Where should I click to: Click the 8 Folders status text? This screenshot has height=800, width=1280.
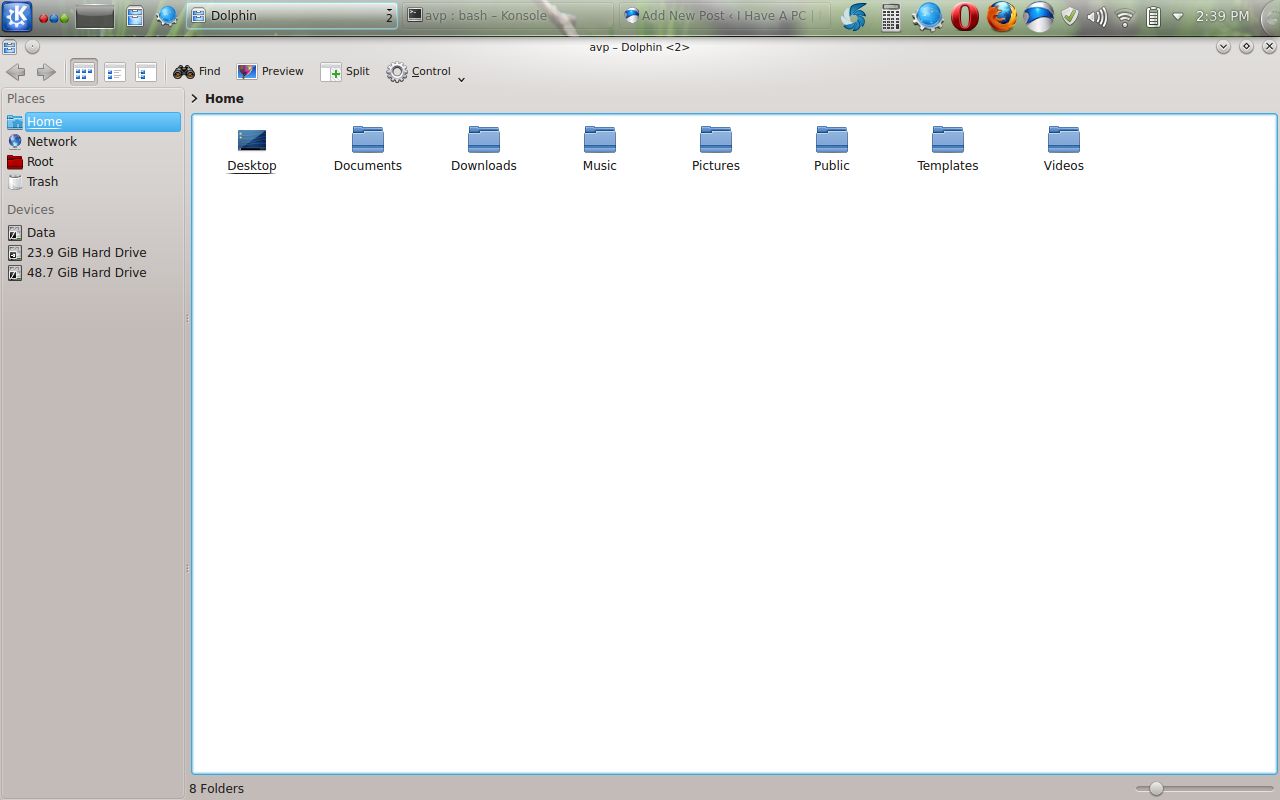click(217, 788)
